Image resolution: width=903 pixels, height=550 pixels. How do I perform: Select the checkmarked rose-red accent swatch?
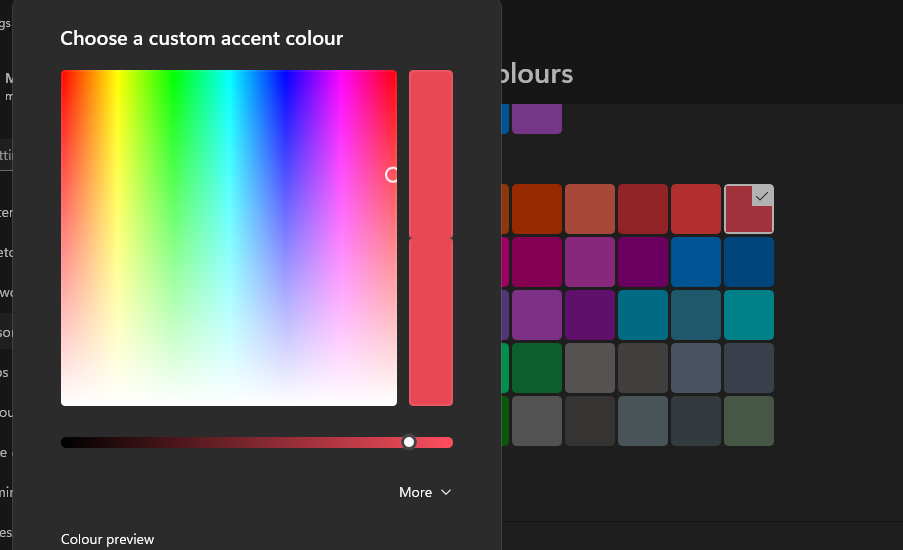point(749,209)
